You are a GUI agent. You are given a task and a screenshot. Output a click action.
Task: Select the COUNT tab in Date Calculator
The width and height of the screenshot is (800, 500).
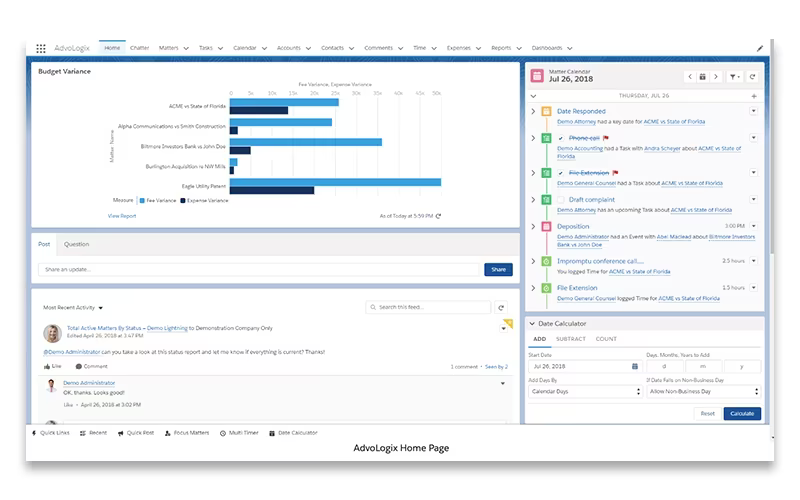pyautogui.click(x=606, y=339)
